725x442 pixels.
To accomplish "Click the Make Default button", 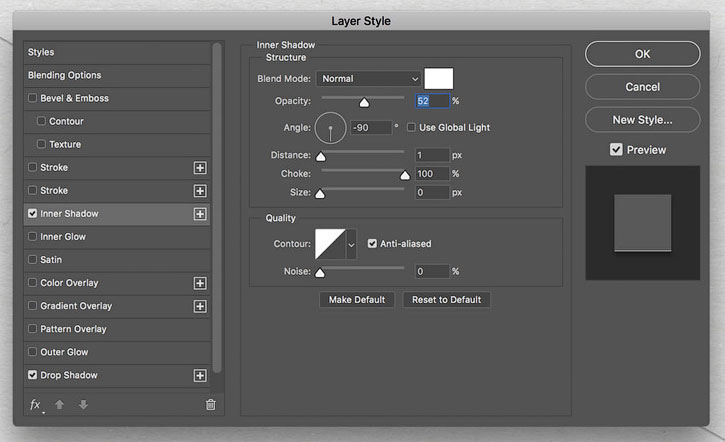I will (357, 300).
